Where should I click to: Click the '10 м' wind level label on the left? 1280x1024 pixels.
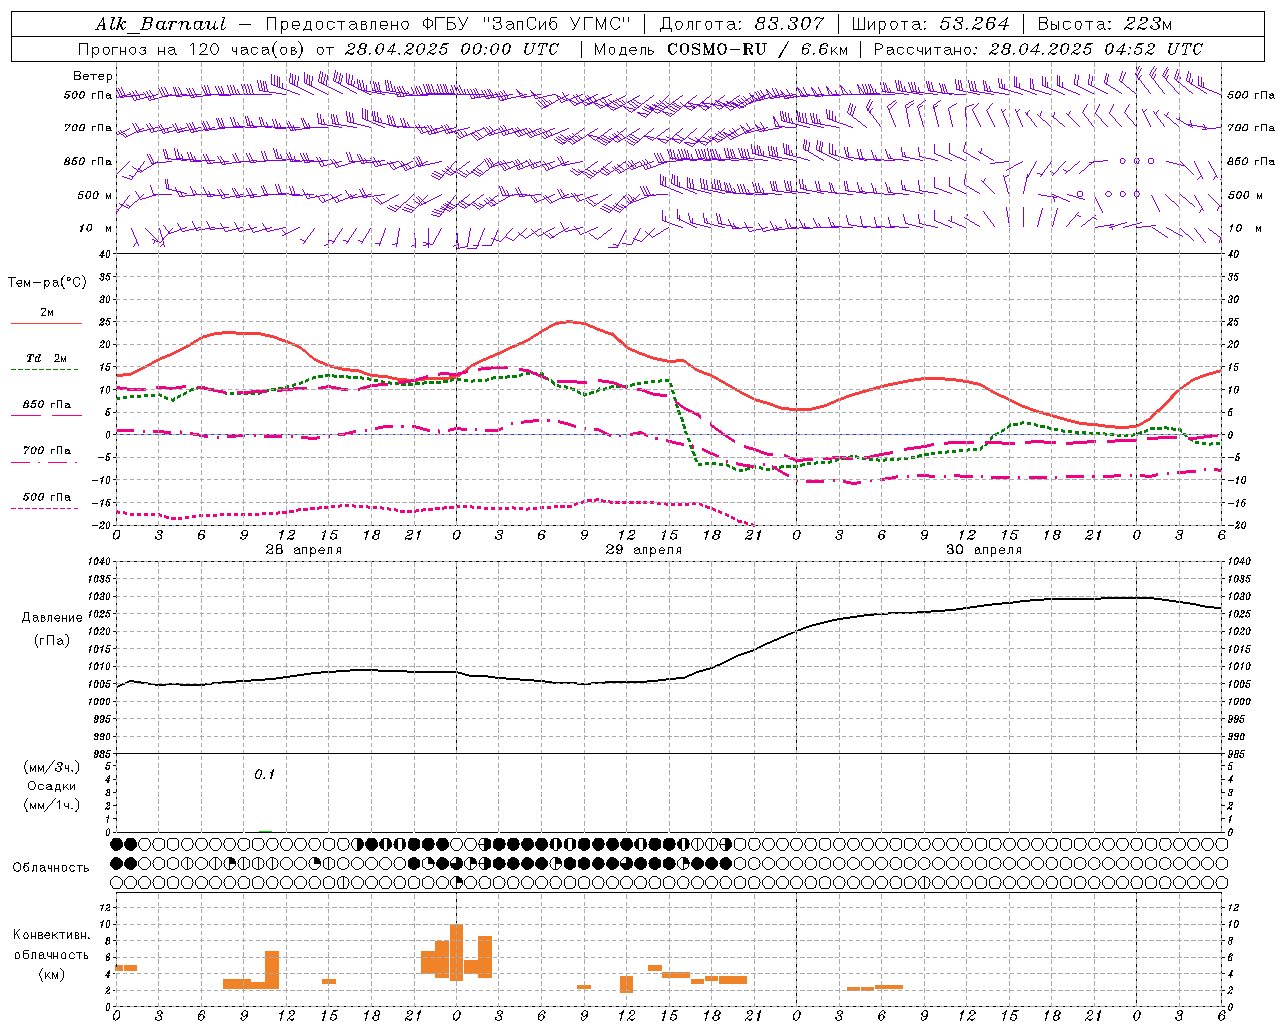tap(96, 228)
